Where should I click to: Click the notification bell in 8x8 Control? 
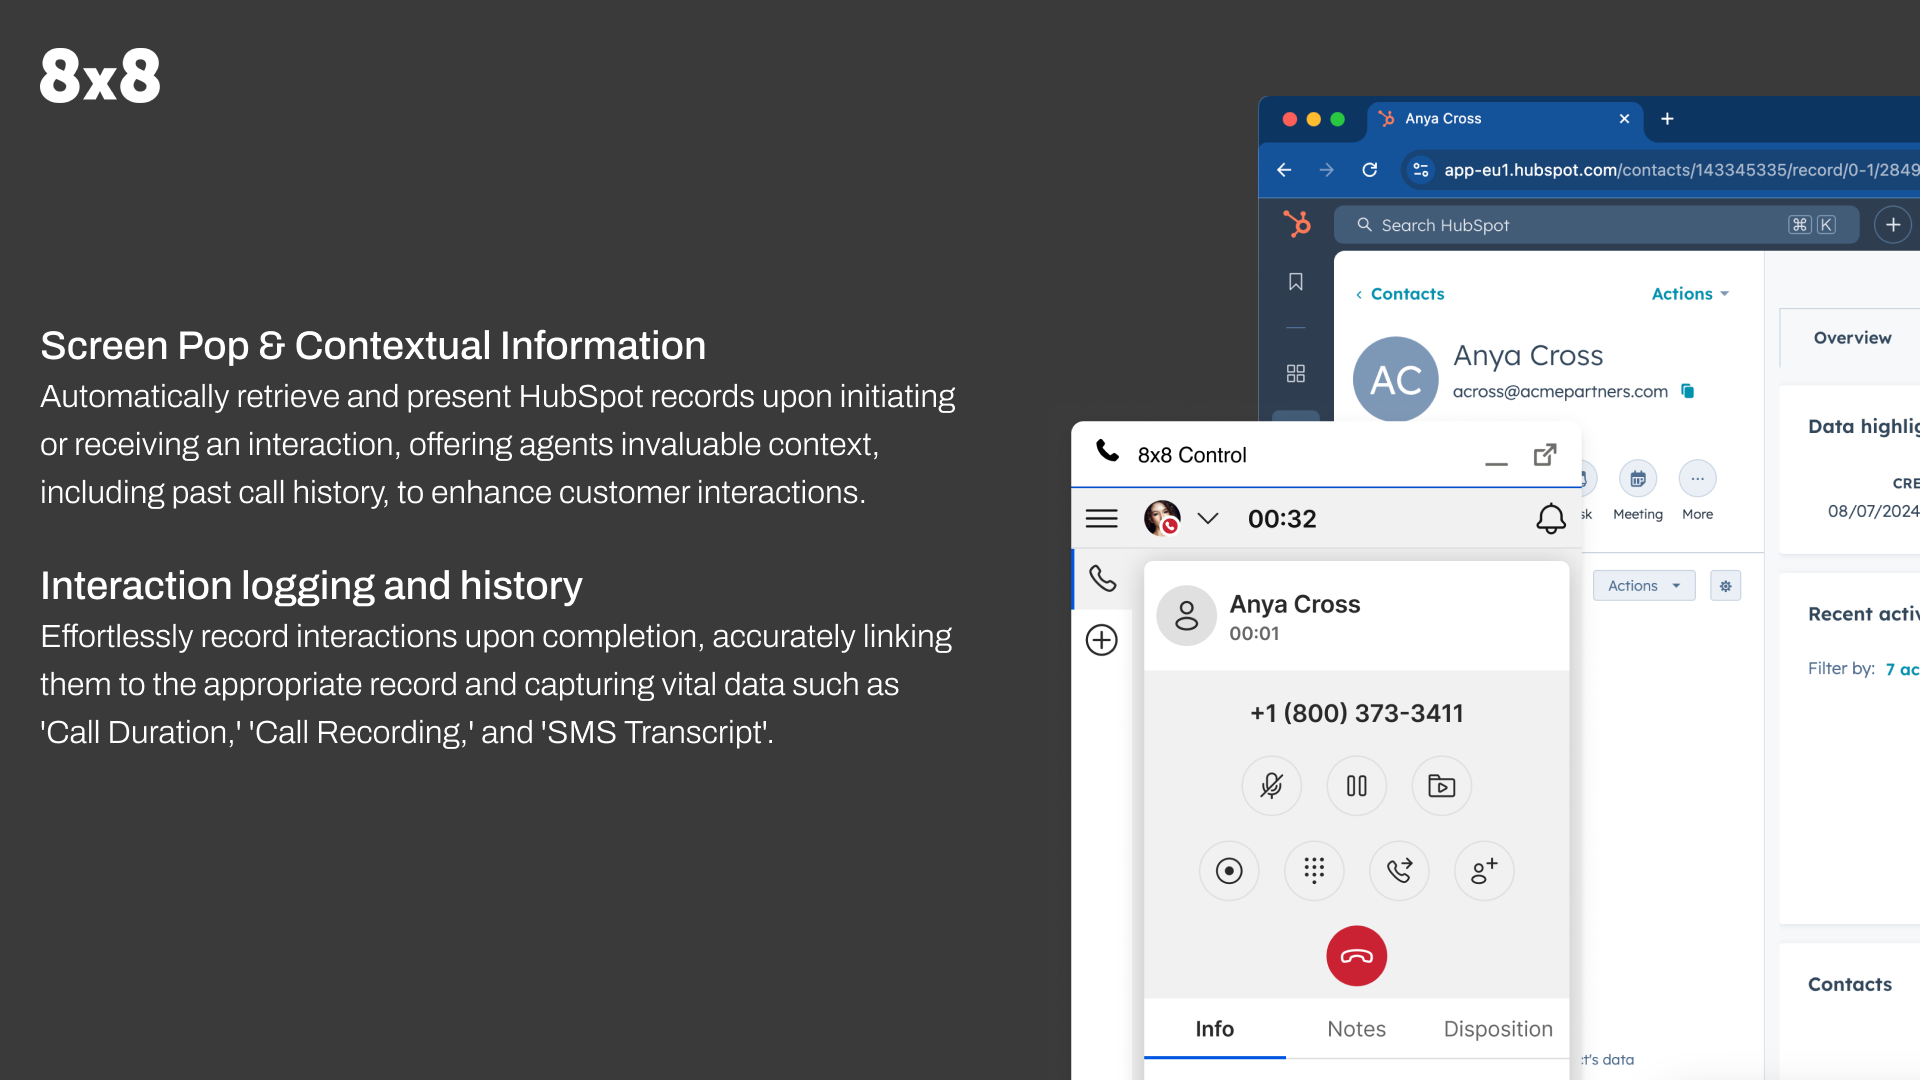pos(1550,518)
